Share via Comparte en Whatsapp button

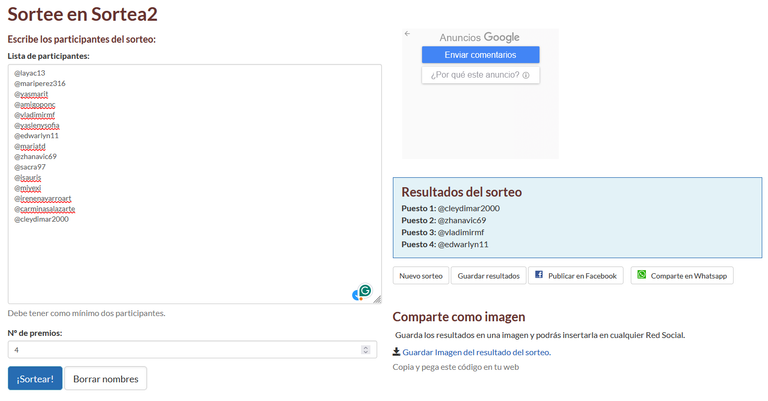(682, 276)
